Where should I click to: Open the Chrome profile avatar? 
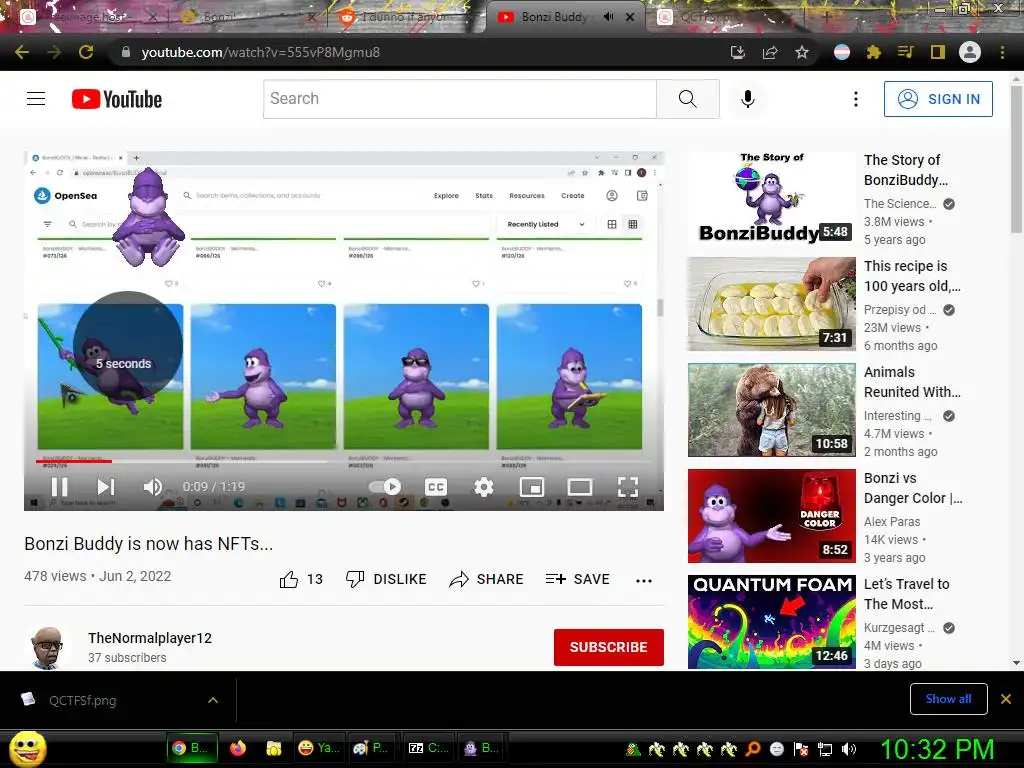point(970,52)
